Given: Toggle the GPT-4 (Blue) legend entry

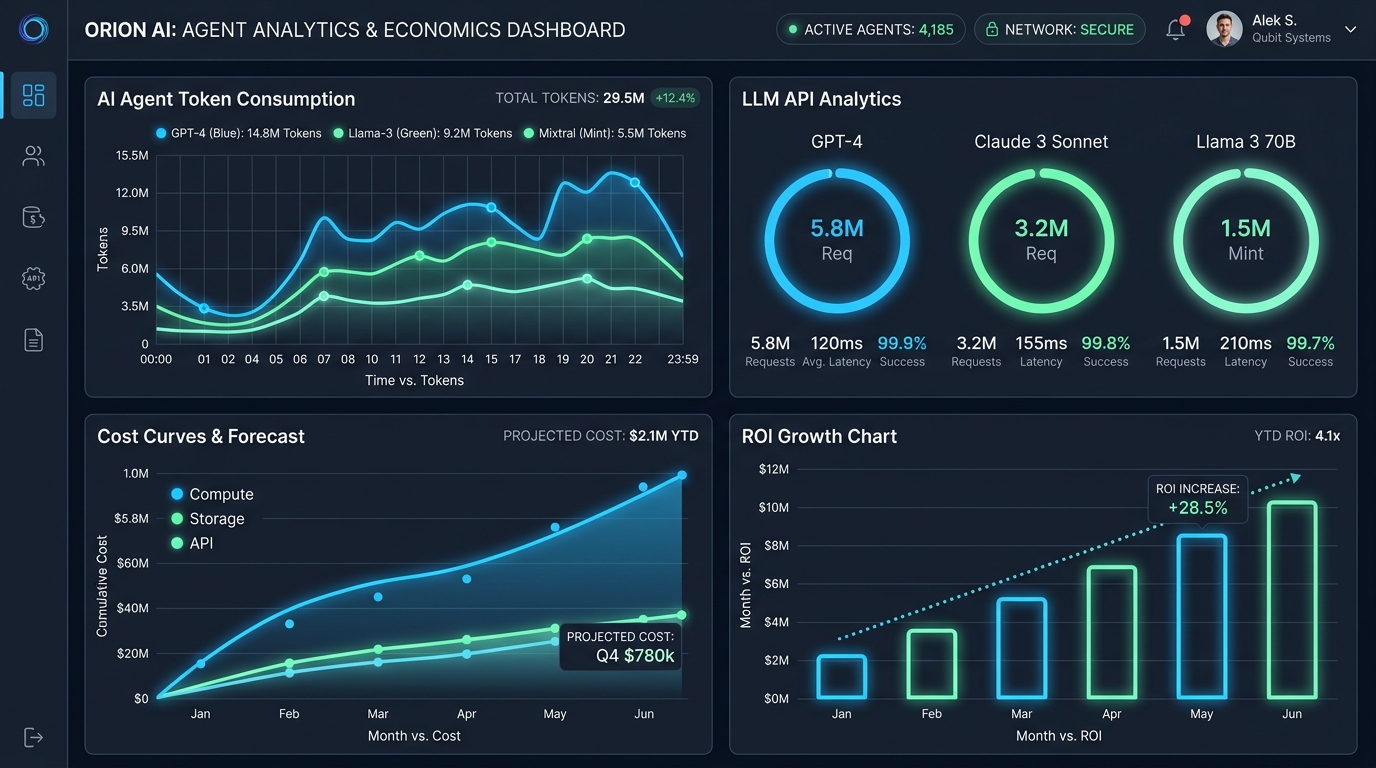Looking at the screenshot, I should tap(238, 133).
